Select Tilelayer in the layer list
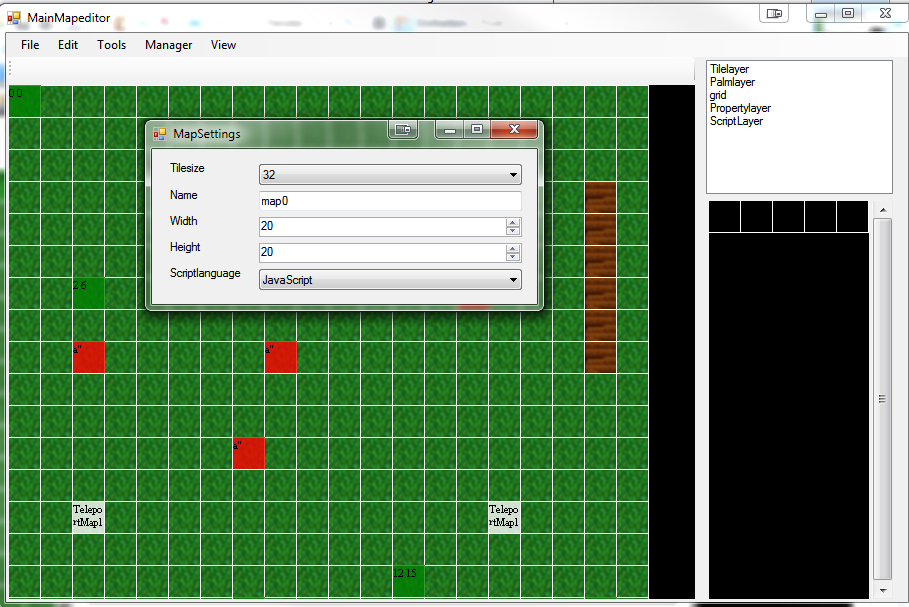Screen dimensions: 909x607 [729, 70]
